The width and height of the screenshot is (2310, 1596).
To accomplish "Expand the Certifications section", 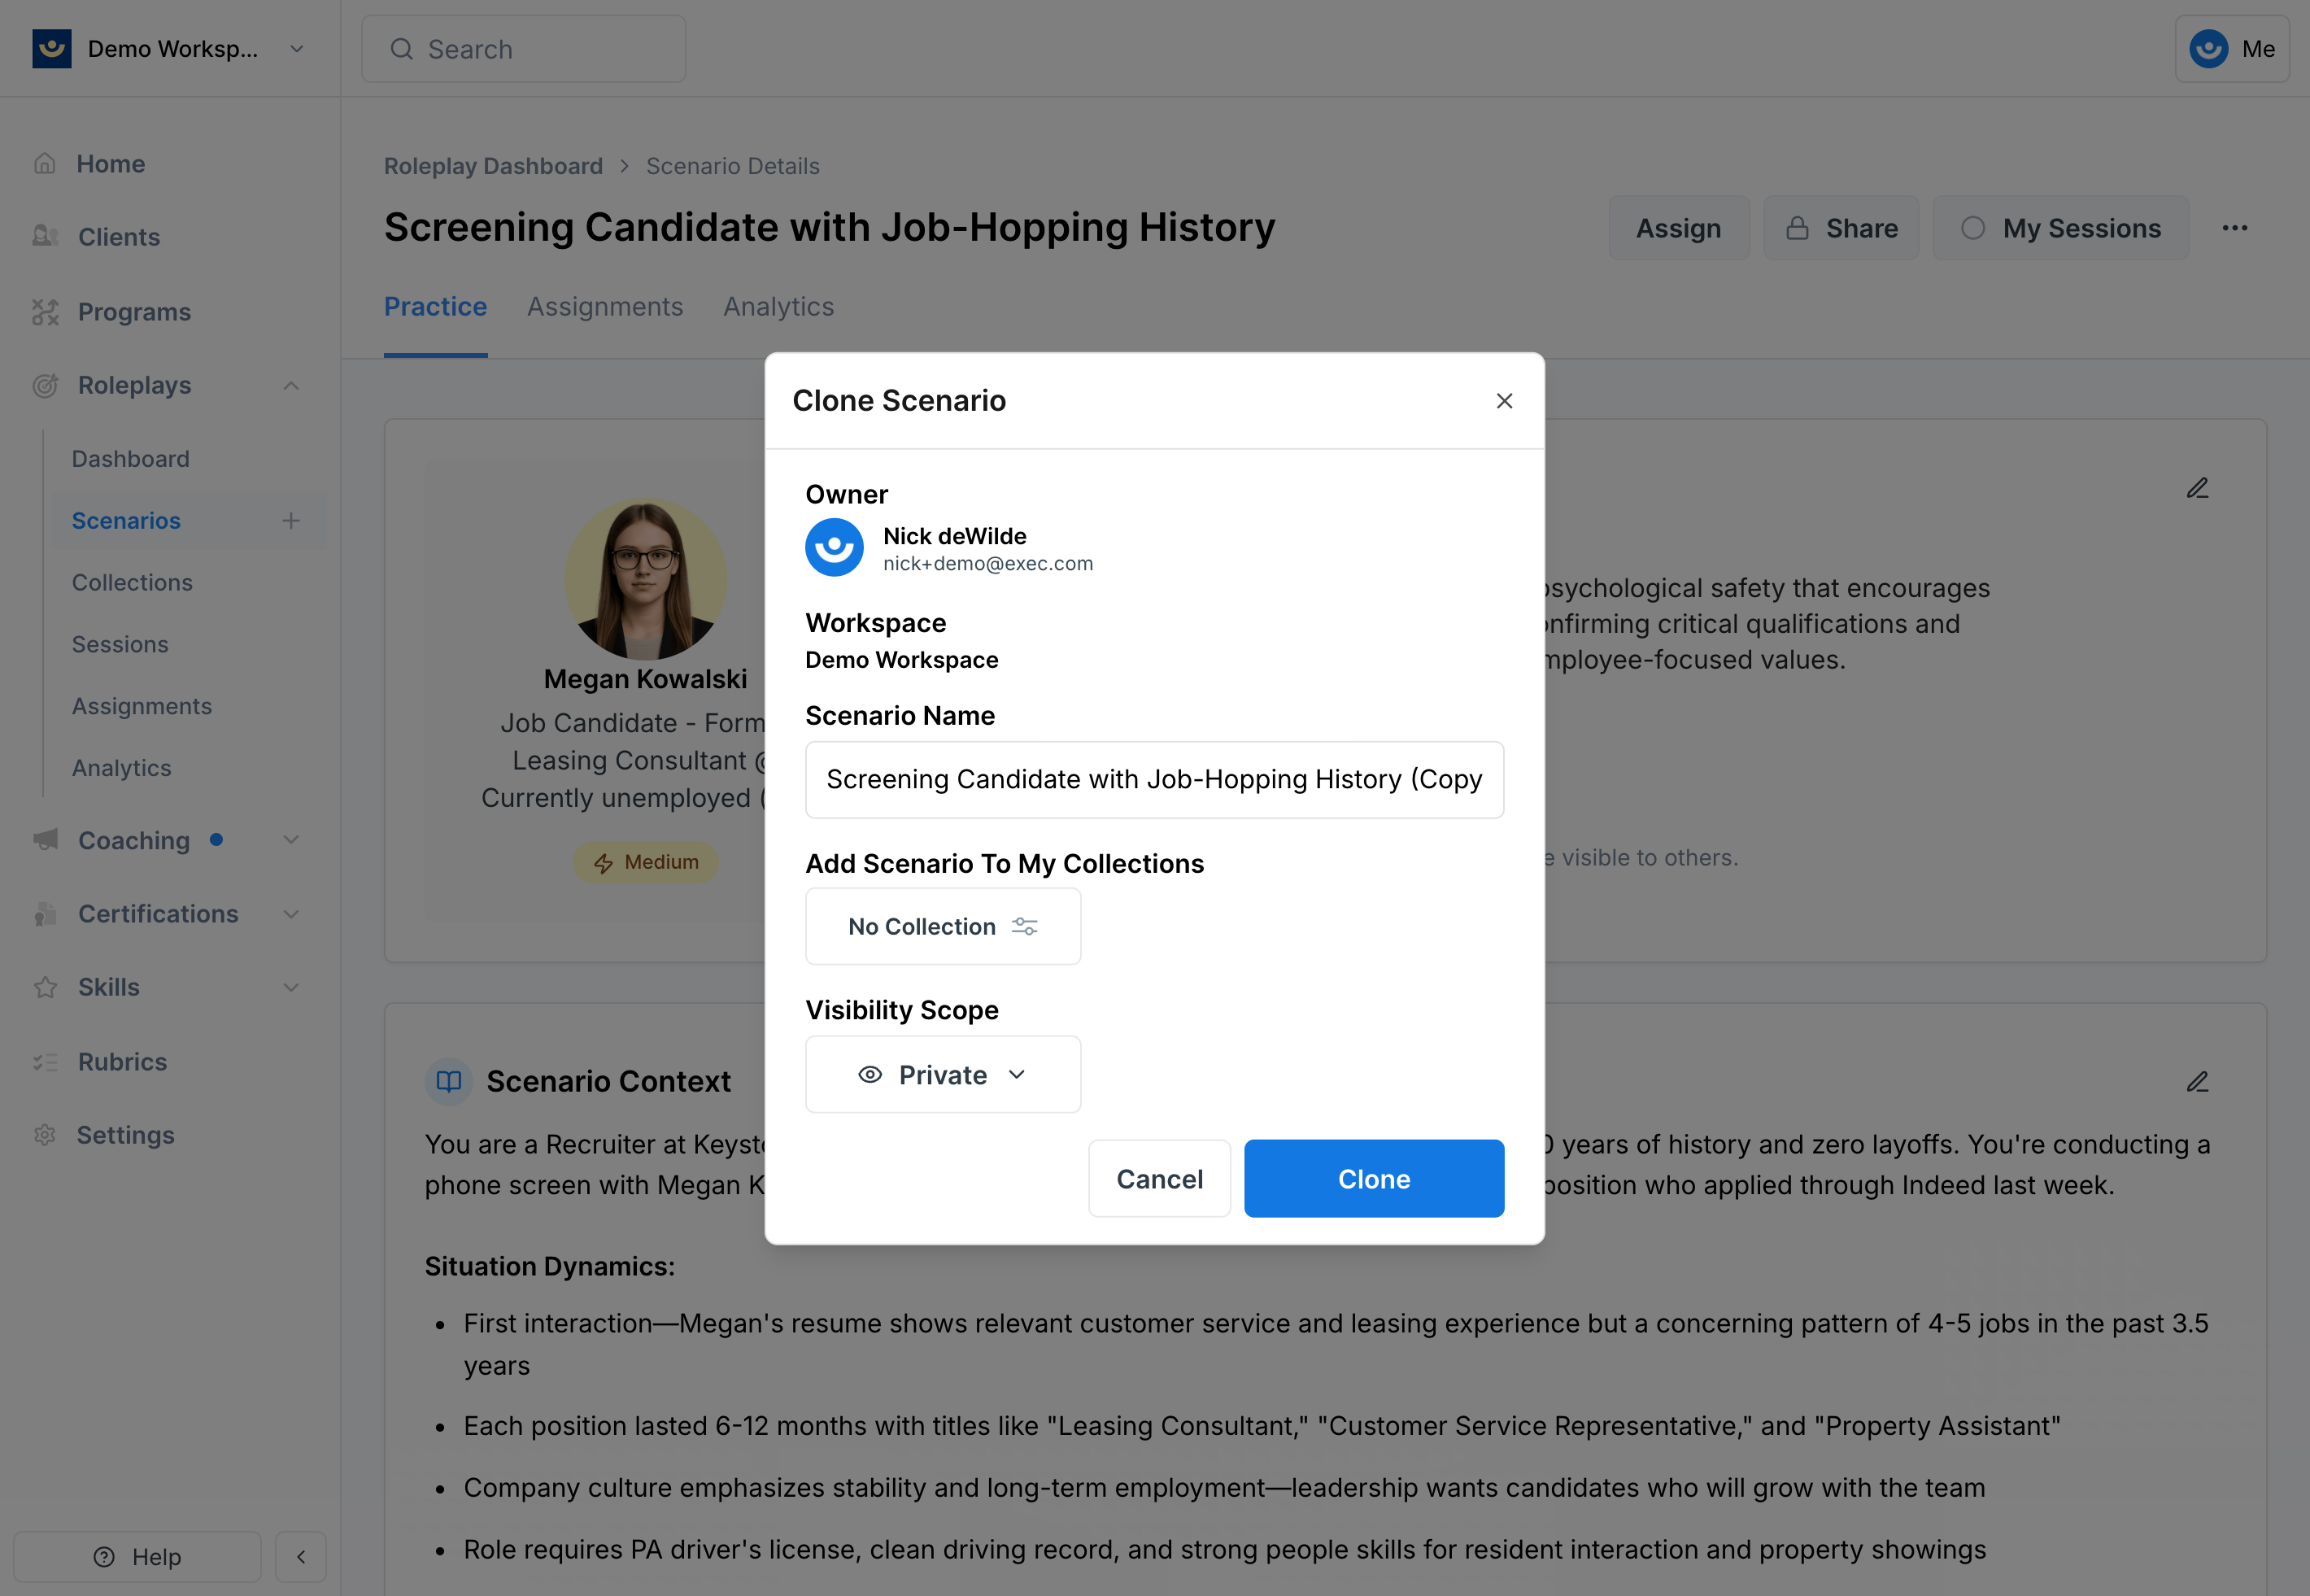I will [x=291, y=914].
